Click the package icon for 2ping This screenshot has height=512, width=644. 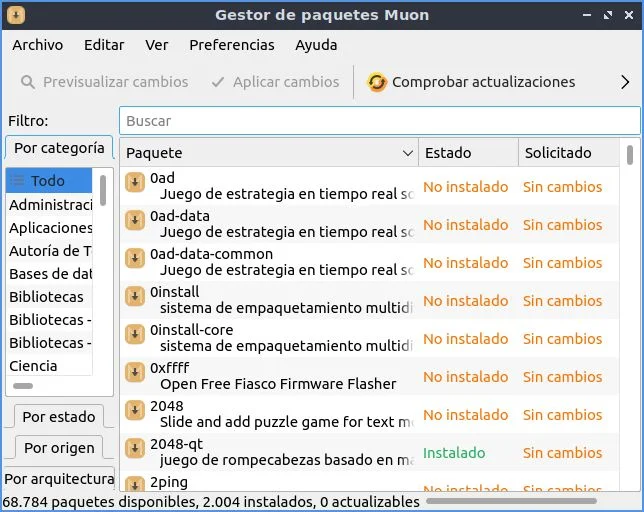pyautogui.click(x=135, y=484)
